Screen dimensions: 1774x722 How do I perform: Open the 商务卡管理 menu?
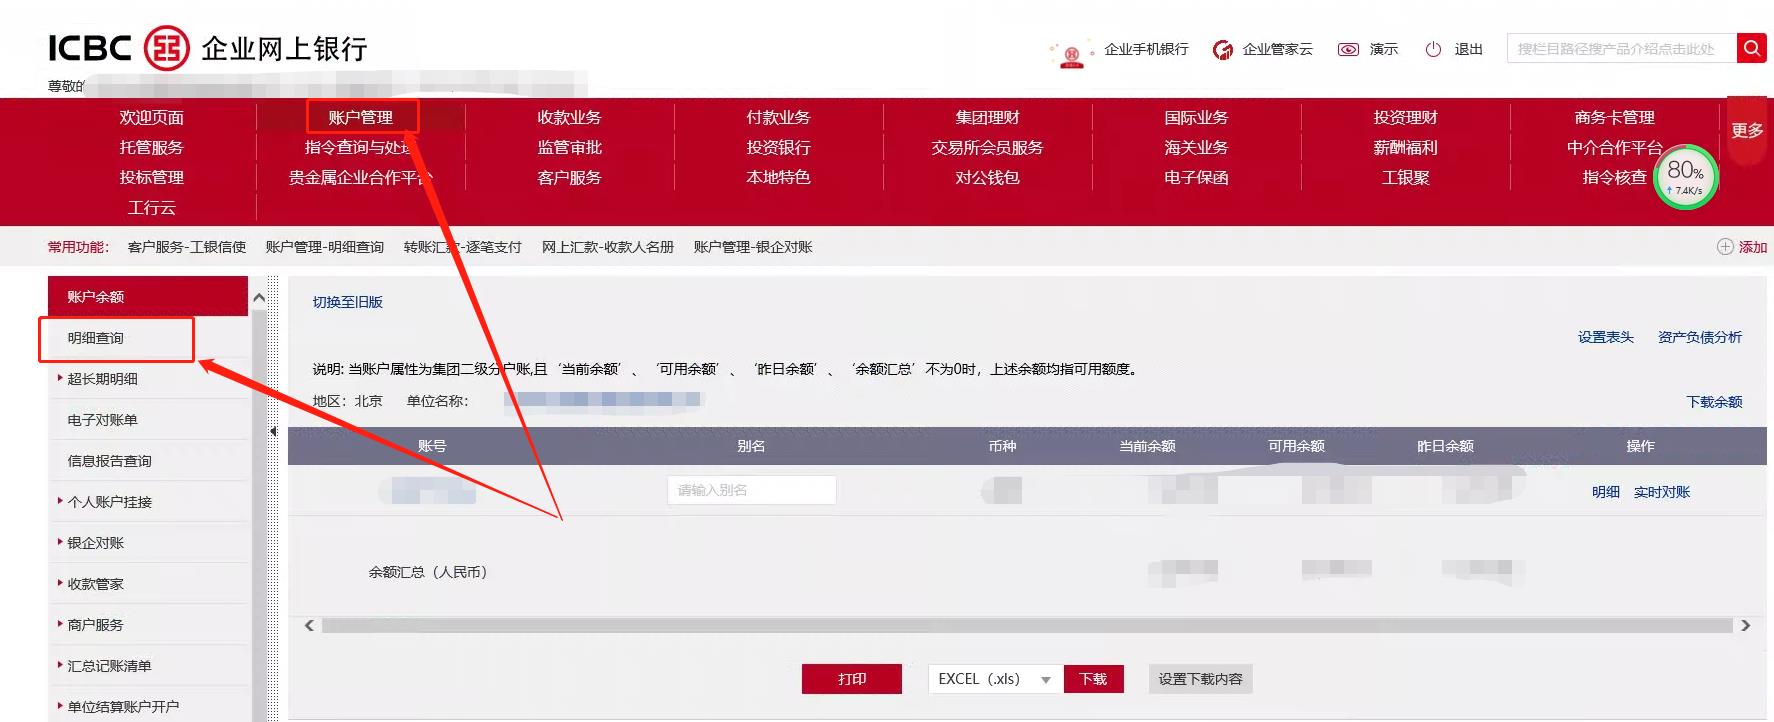[x=1614, y=117]
